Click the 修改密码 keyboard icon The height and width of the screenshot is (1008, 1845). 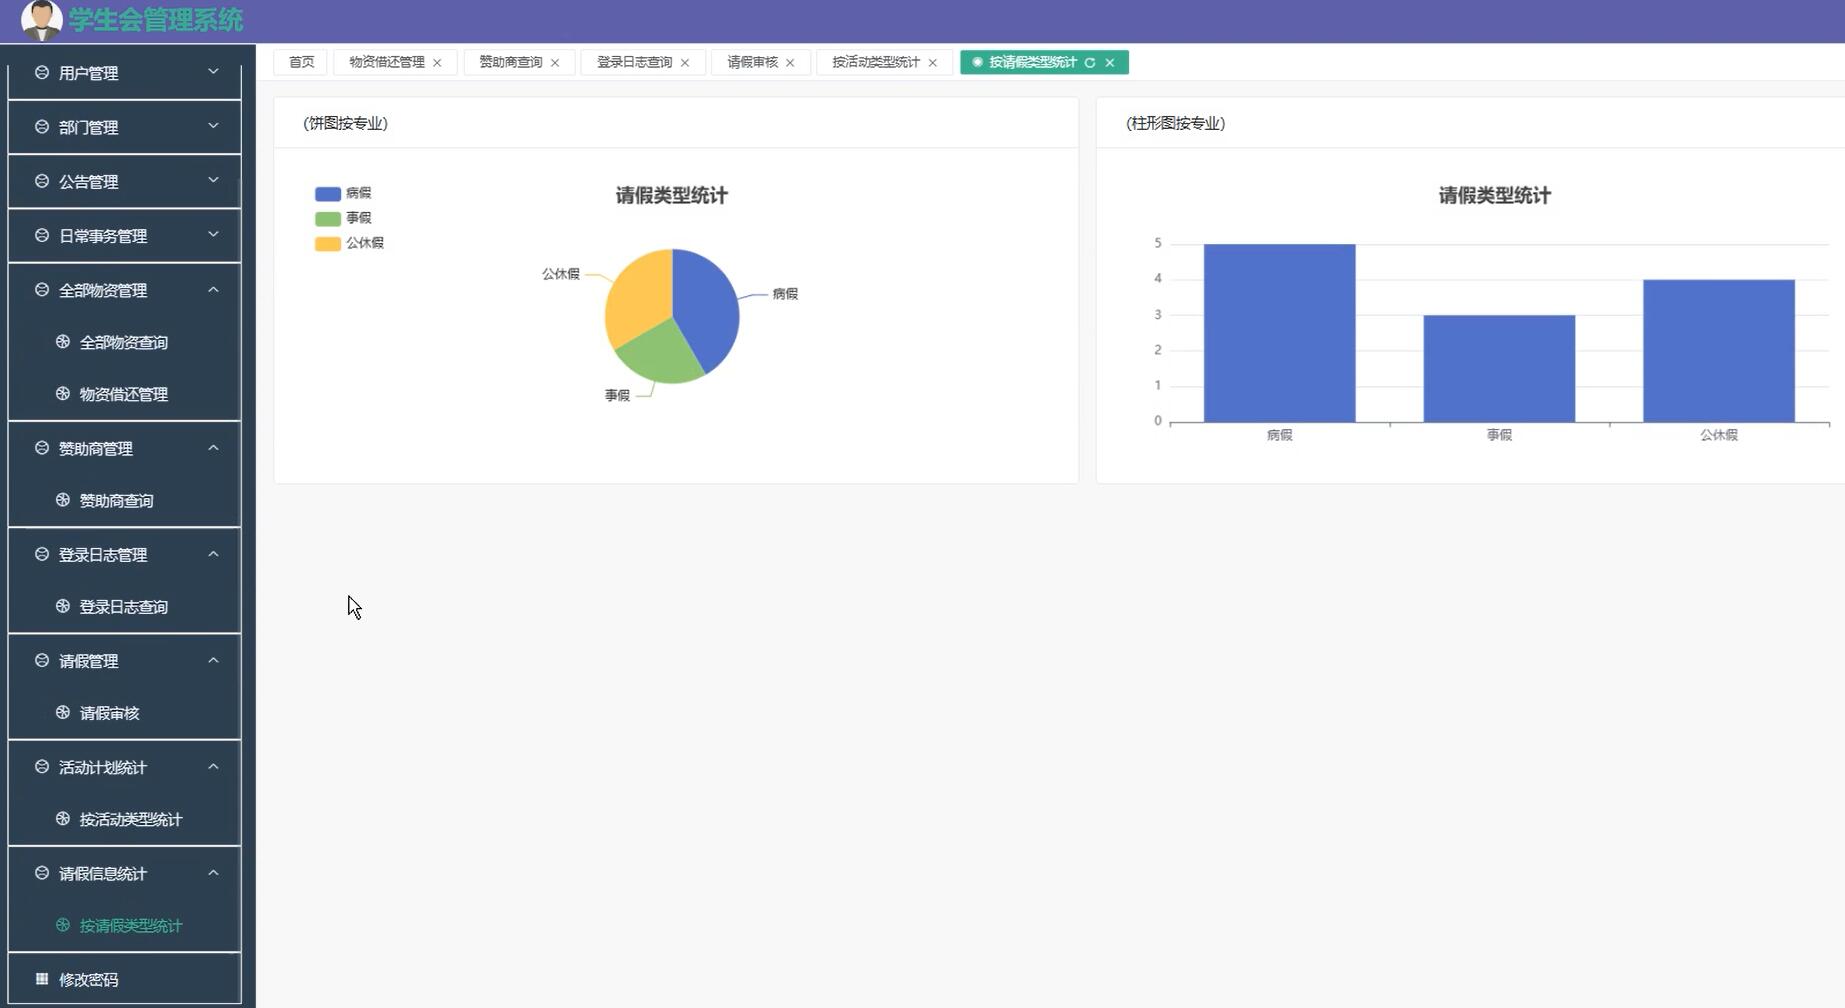(40, 978)
